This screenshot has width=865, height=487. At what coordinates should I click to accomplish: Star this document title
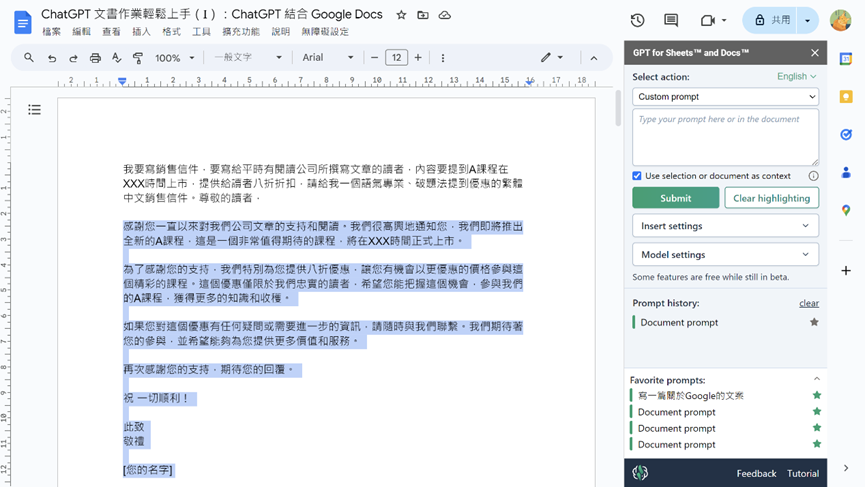point(401,15)
